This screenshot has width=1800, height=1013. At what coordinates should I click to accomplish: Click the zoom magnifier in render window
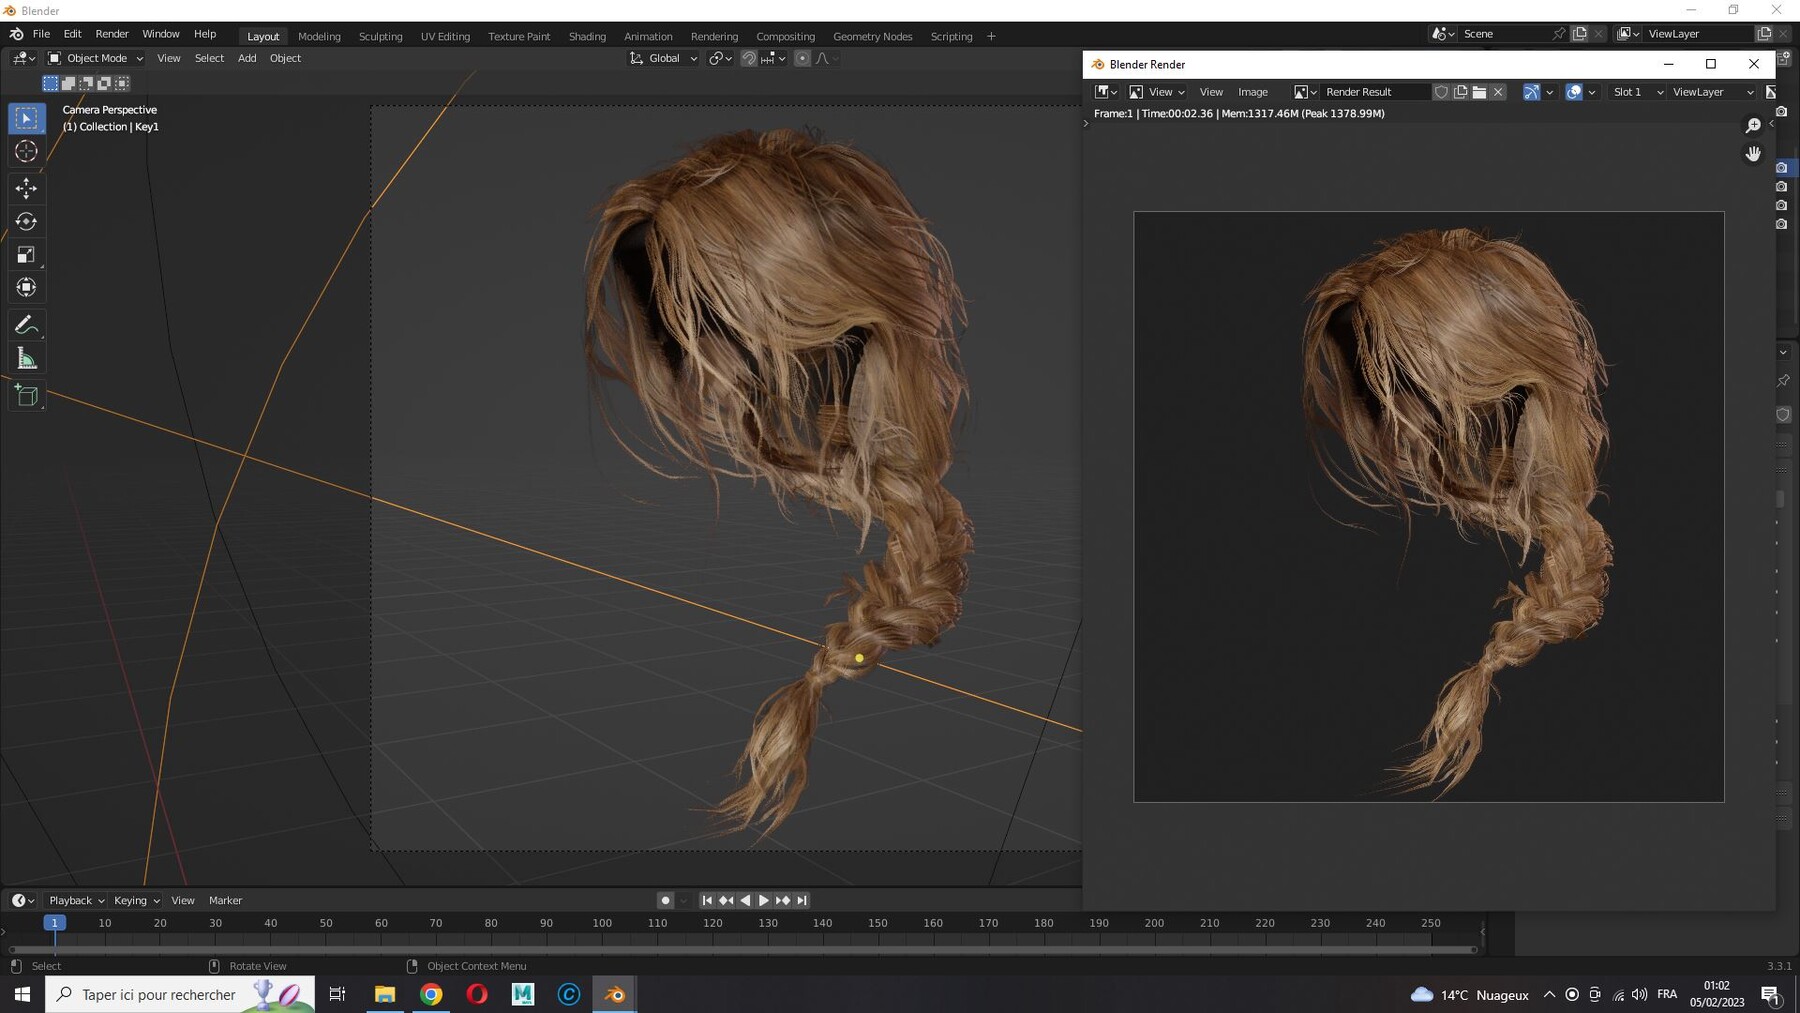click(1753, 125)
